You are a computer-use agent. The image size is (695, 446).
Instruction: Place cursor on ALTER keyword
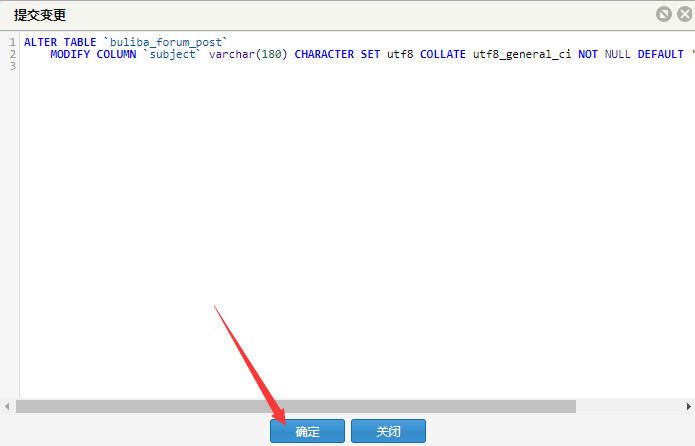[40, 42]
